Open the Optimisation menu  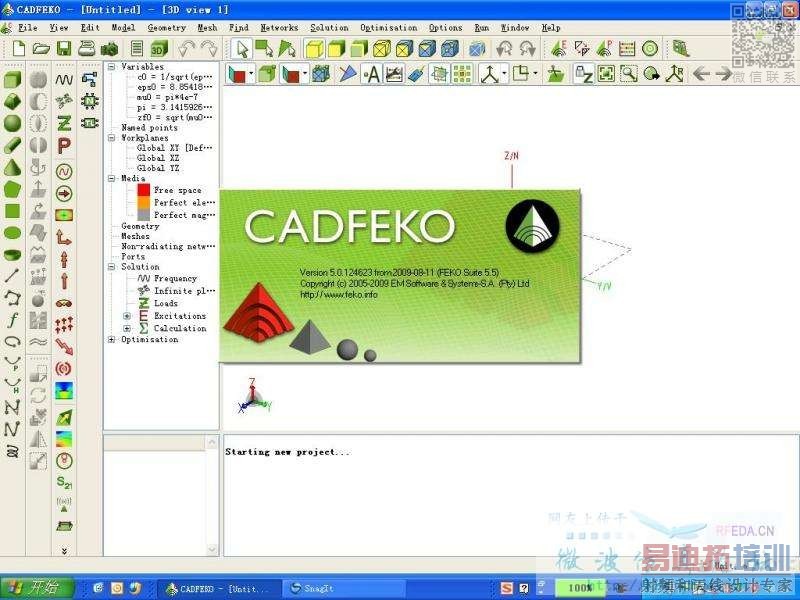click(x=389, y=28)
